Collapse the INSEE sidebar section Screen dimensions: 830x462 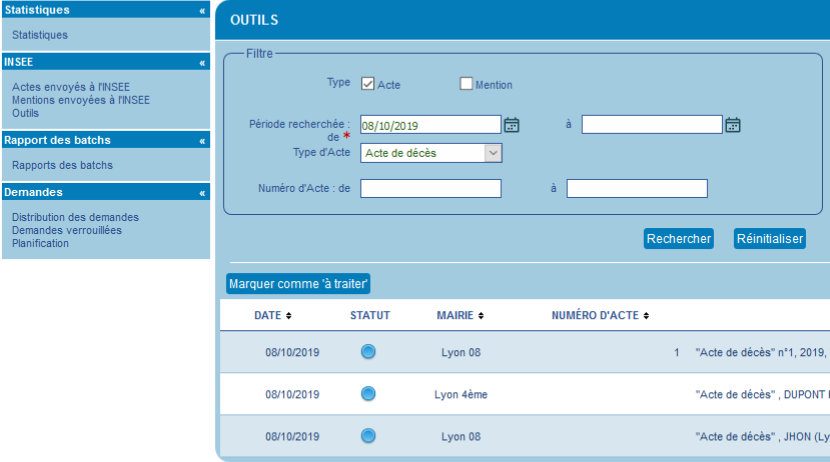(x=203, y=62)
